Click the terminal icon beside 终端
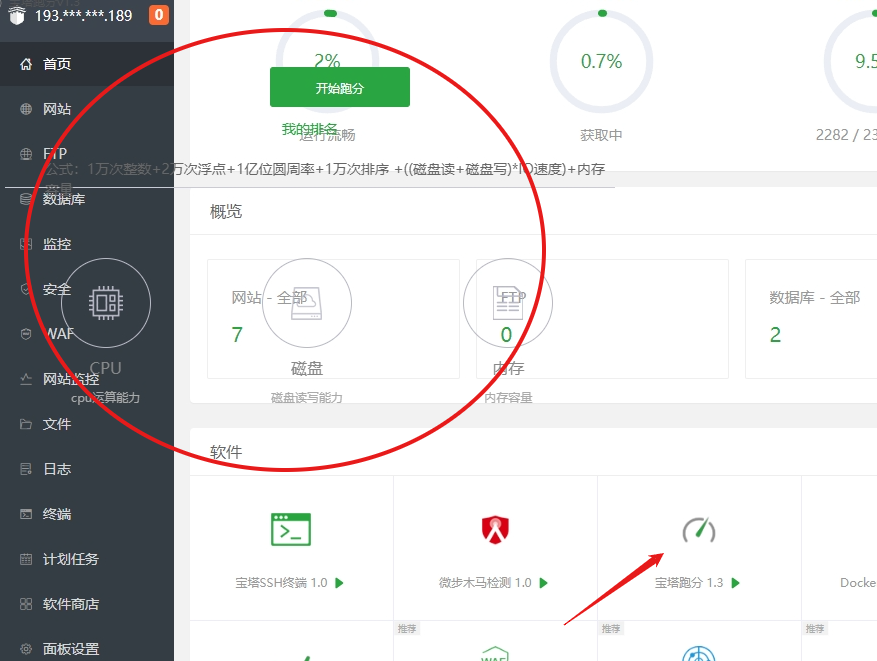 pos(26,514)
